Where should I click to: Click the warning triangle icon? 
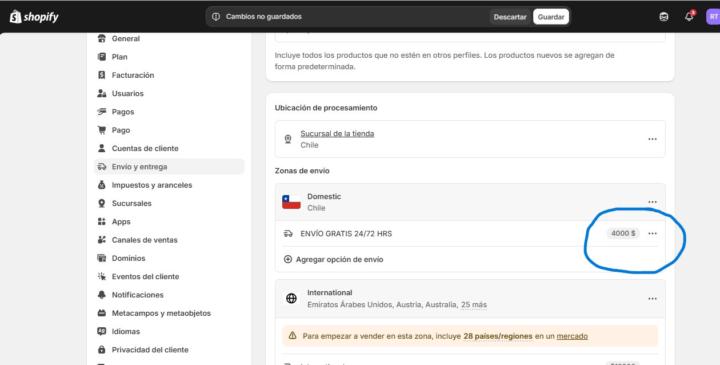292,336
